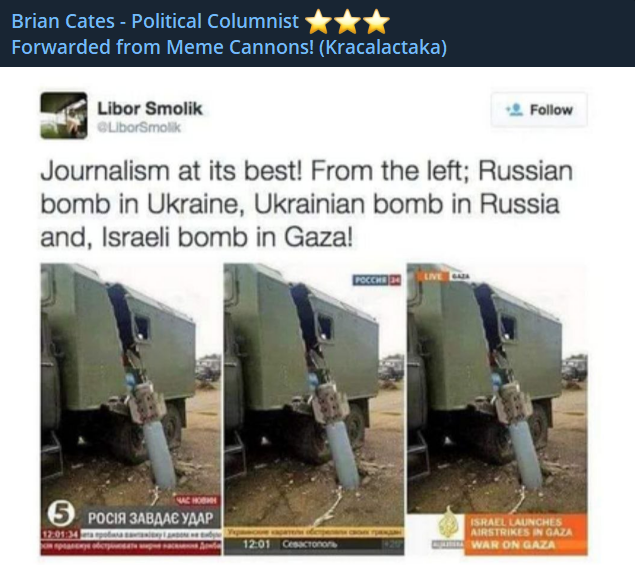
Task: Click the first gold star icon
Action: point(319,22)
